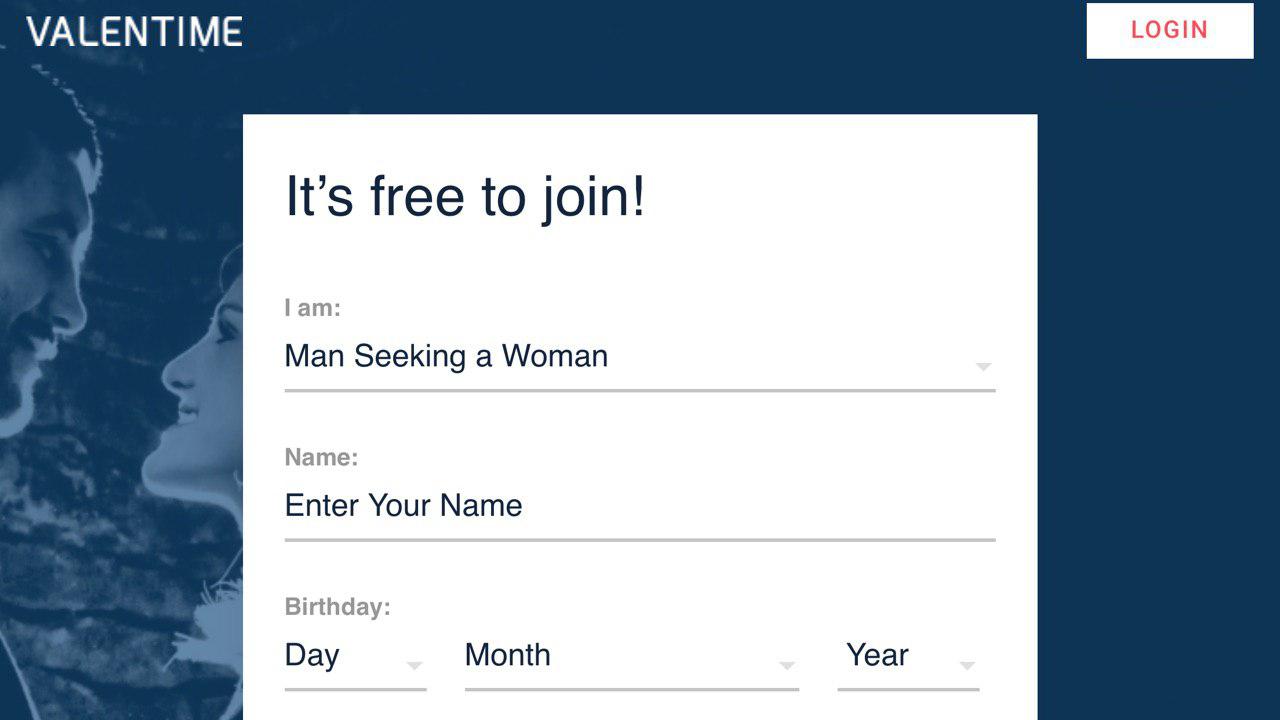
Task: Click the LOGIN button
Action: (x=1169, y=30)
